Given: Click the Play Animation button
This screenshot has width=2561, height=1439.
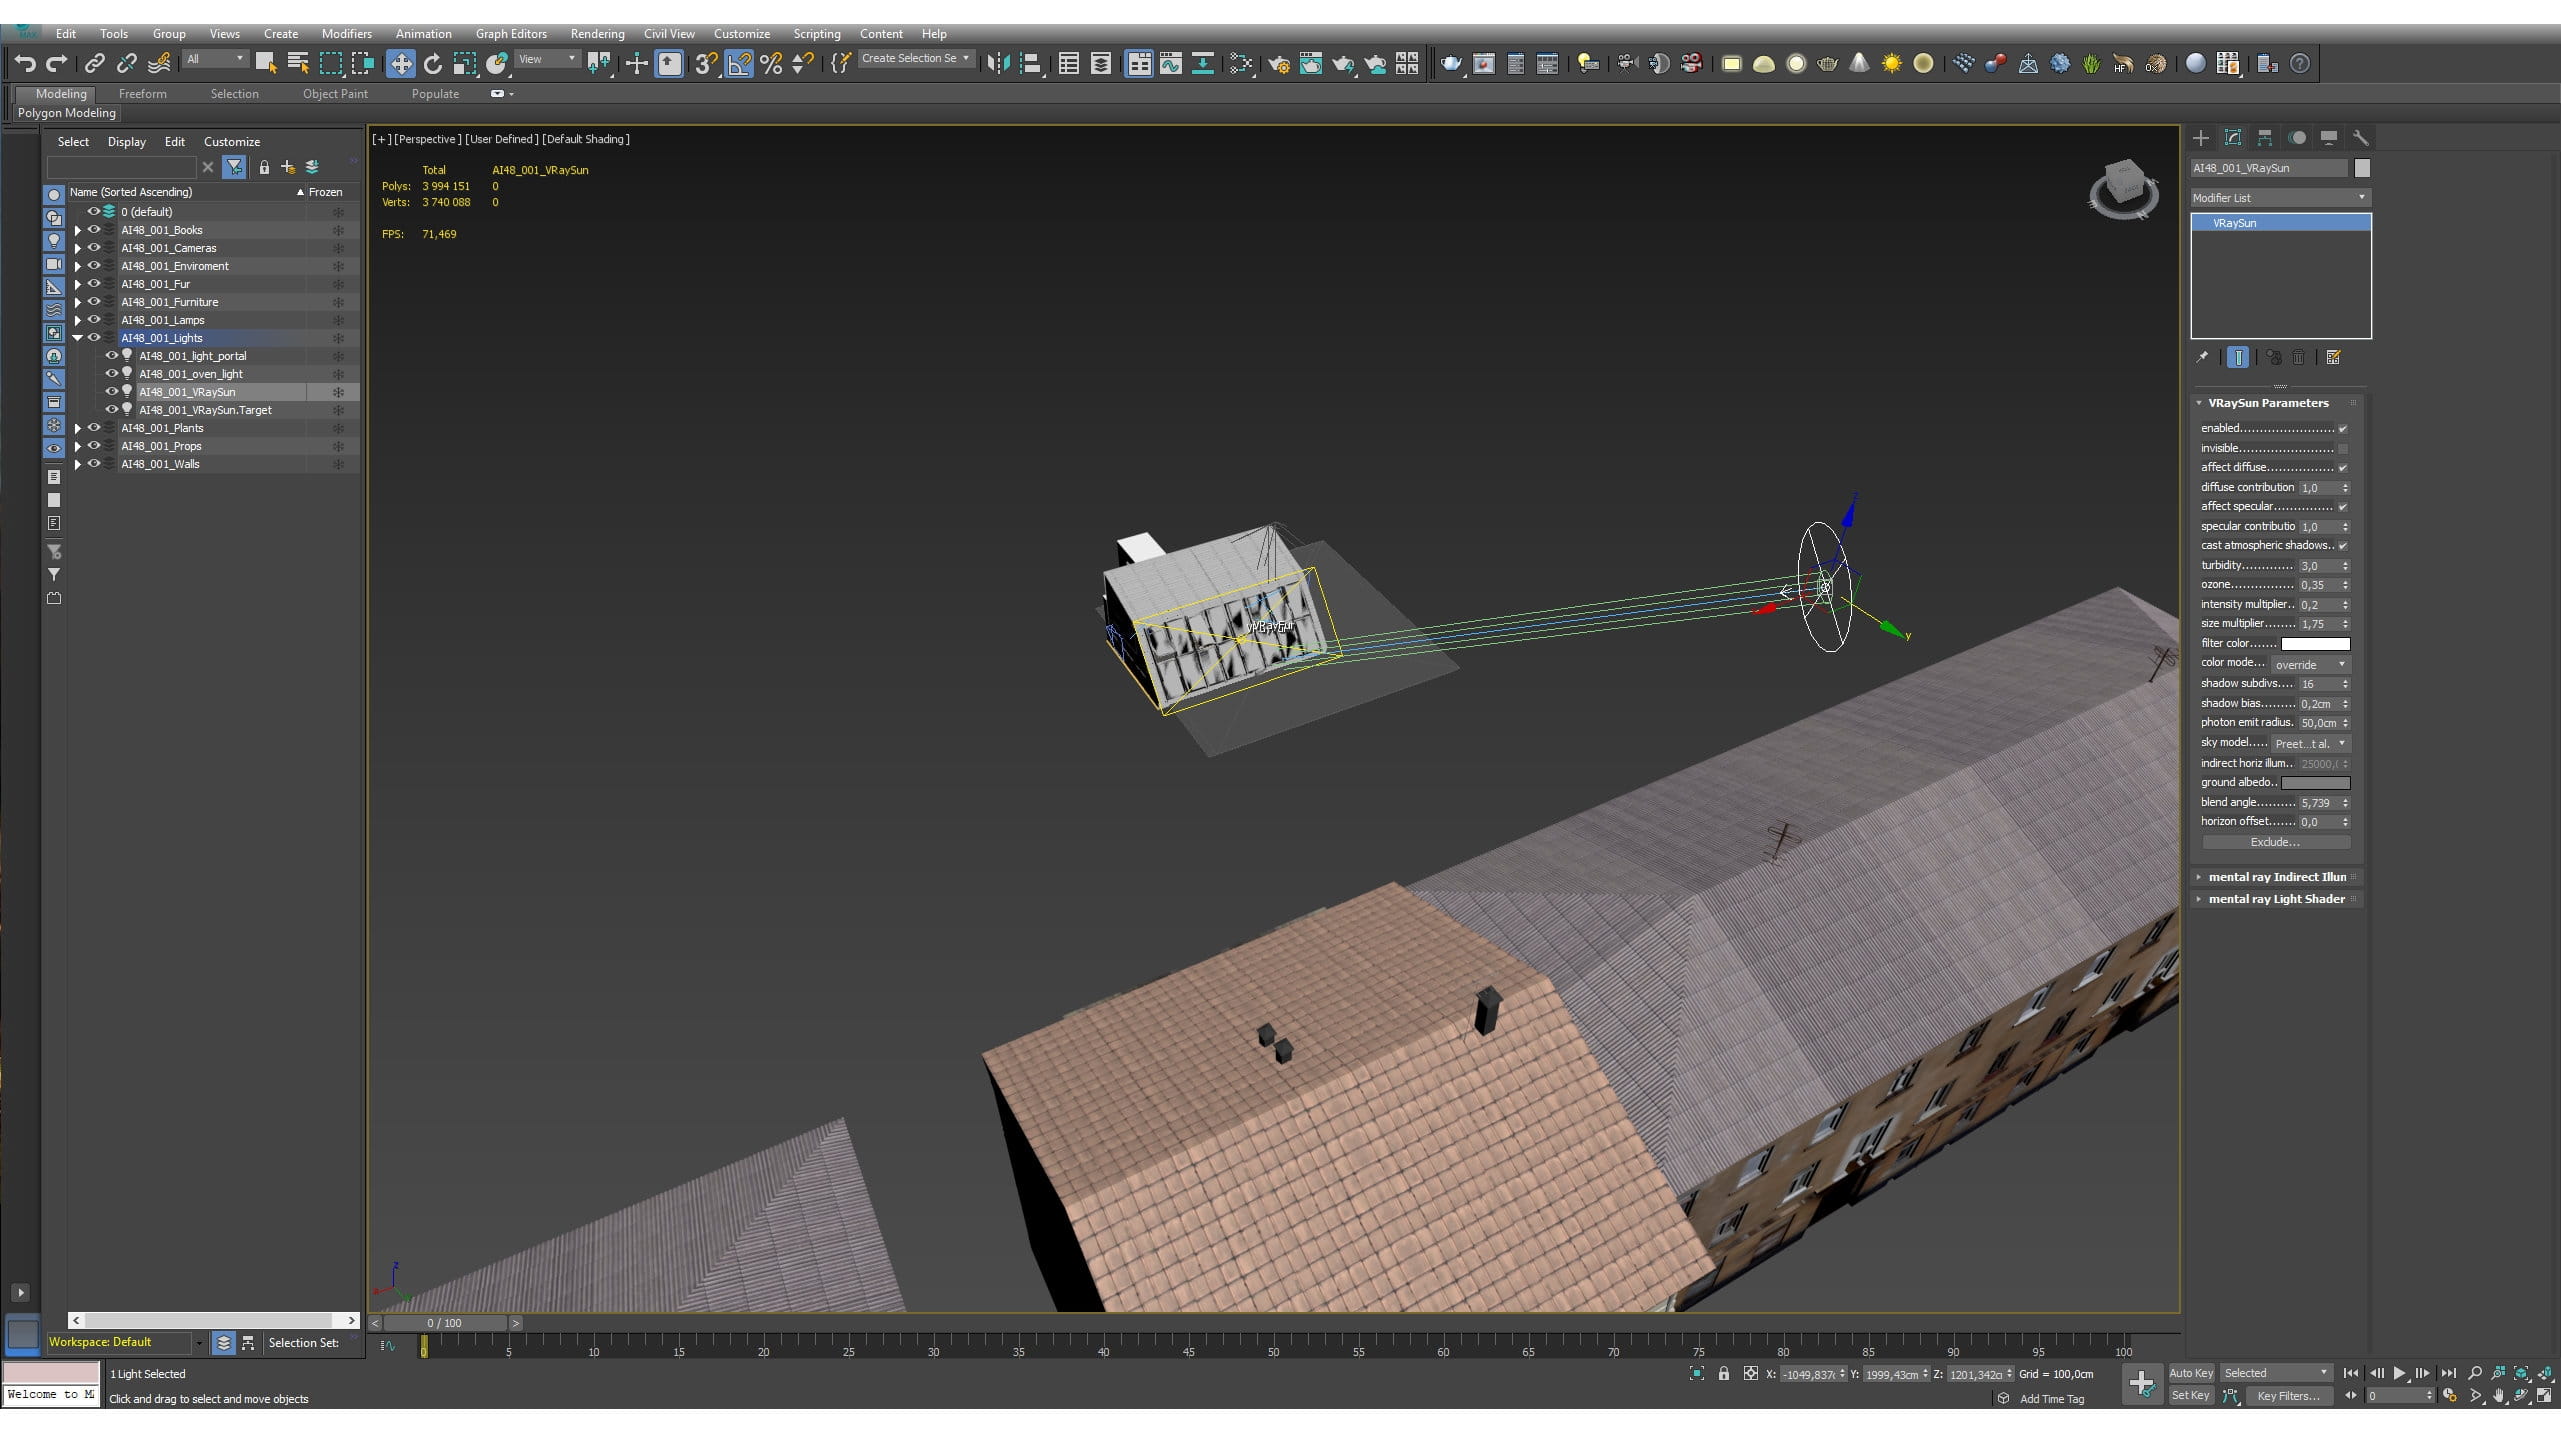Looking at the screenshot, I should click(x=2400, y=1373).
